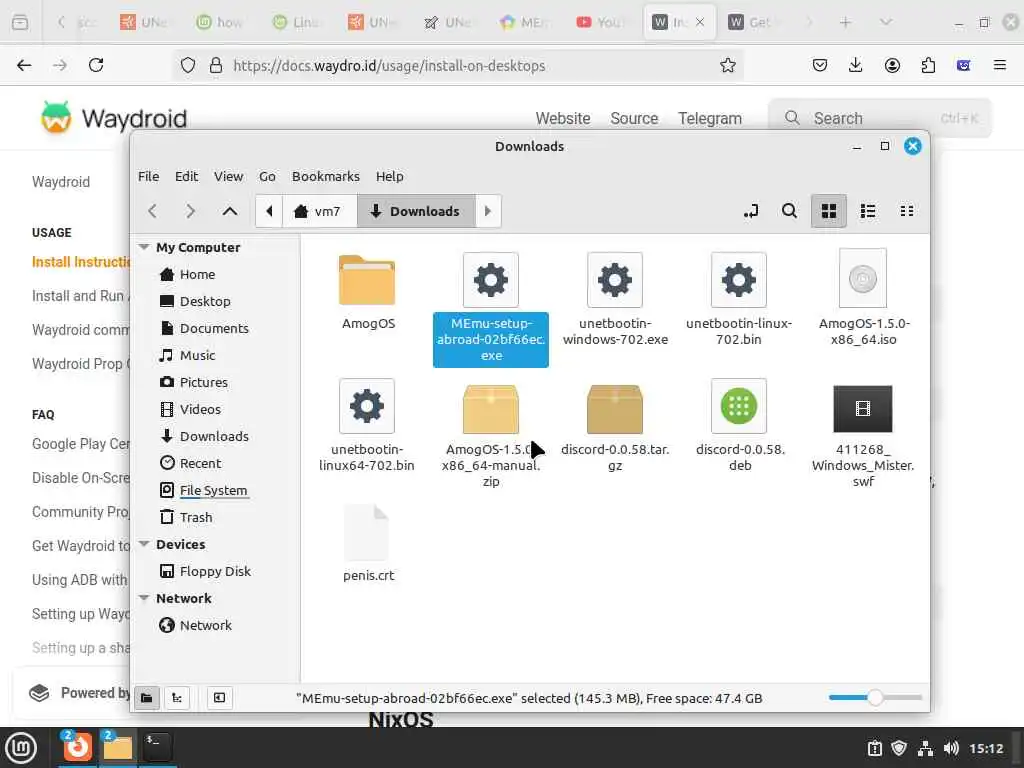
Task: Open file search in Downloads window
Action: point(790,211)
